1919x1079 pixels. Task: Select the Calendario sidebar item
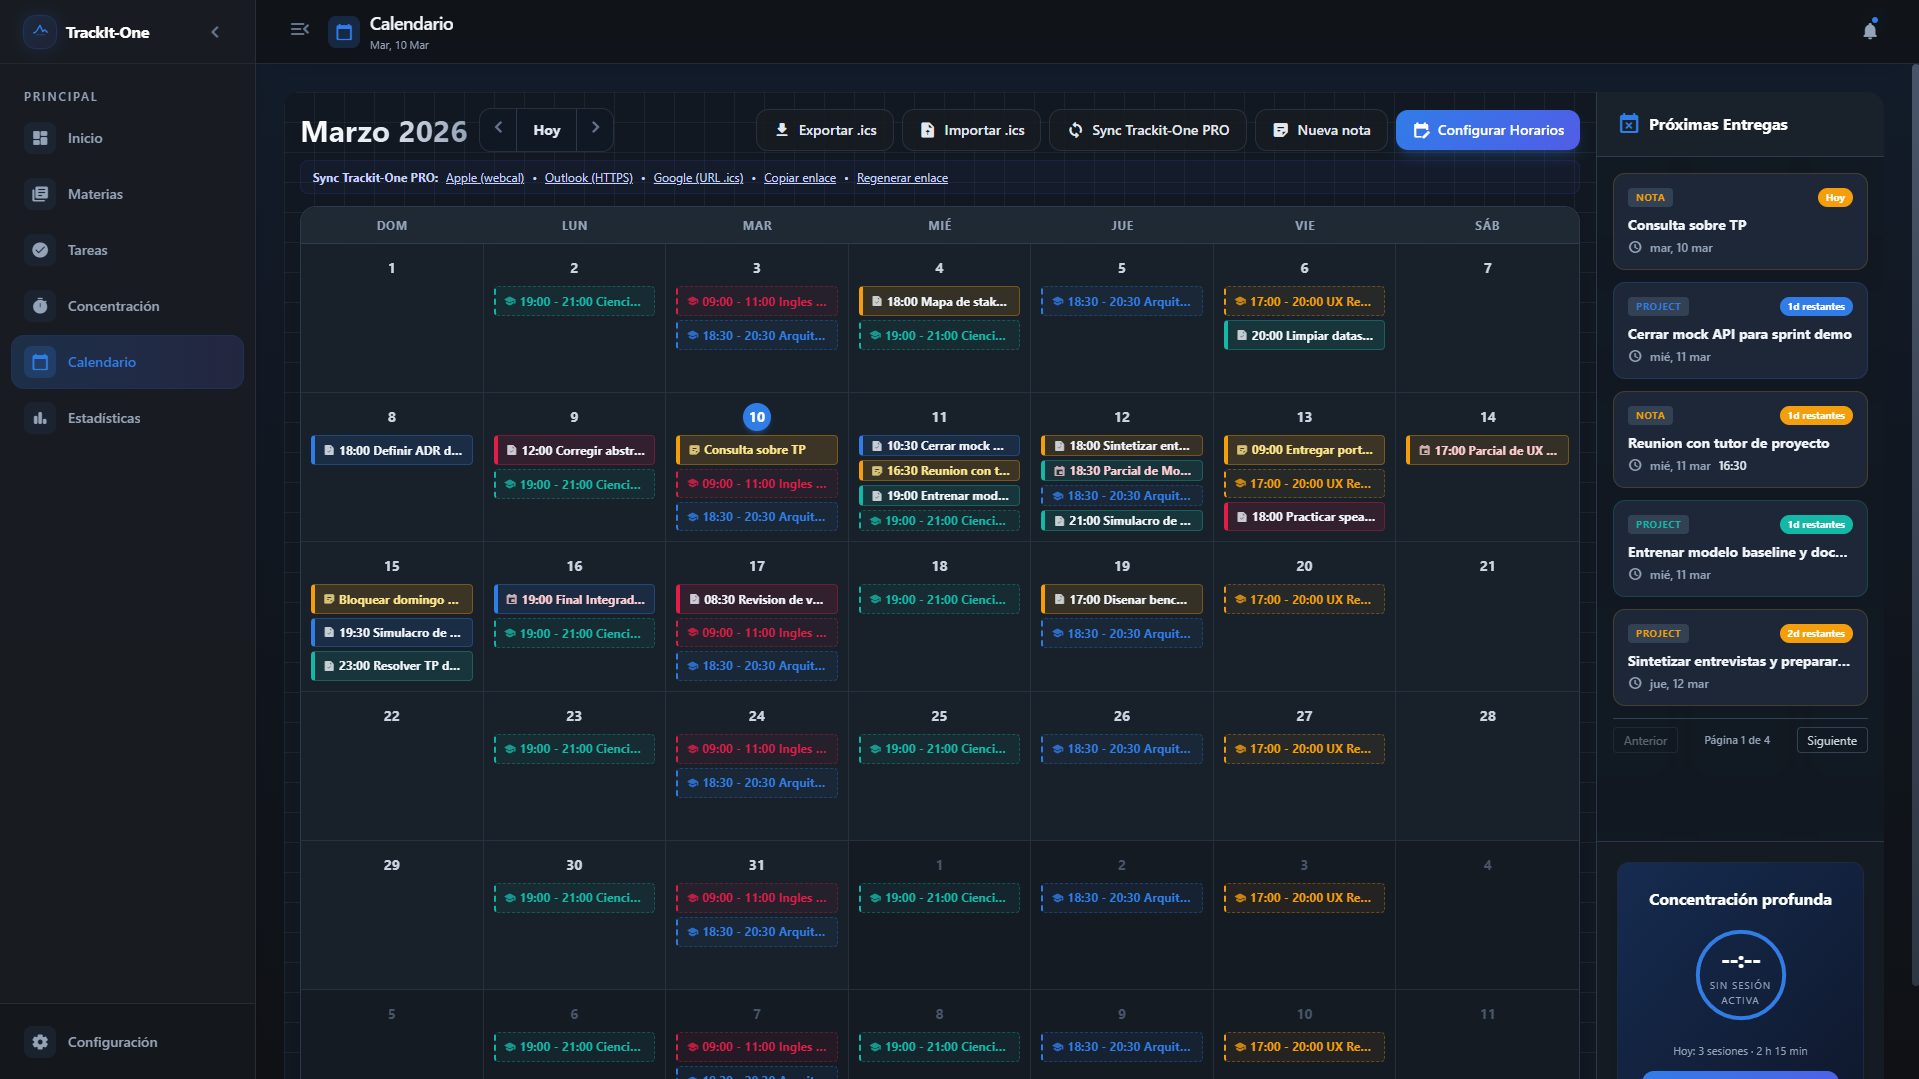coord(127,362)
